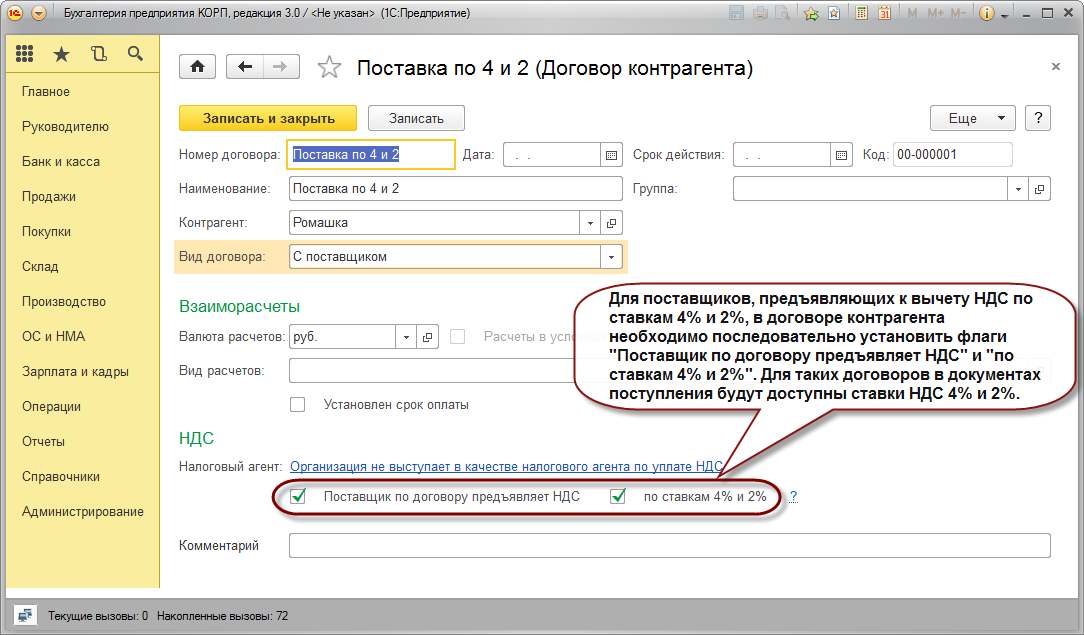
Task: Open Продажи section
Action: click(x=49, y=197)
